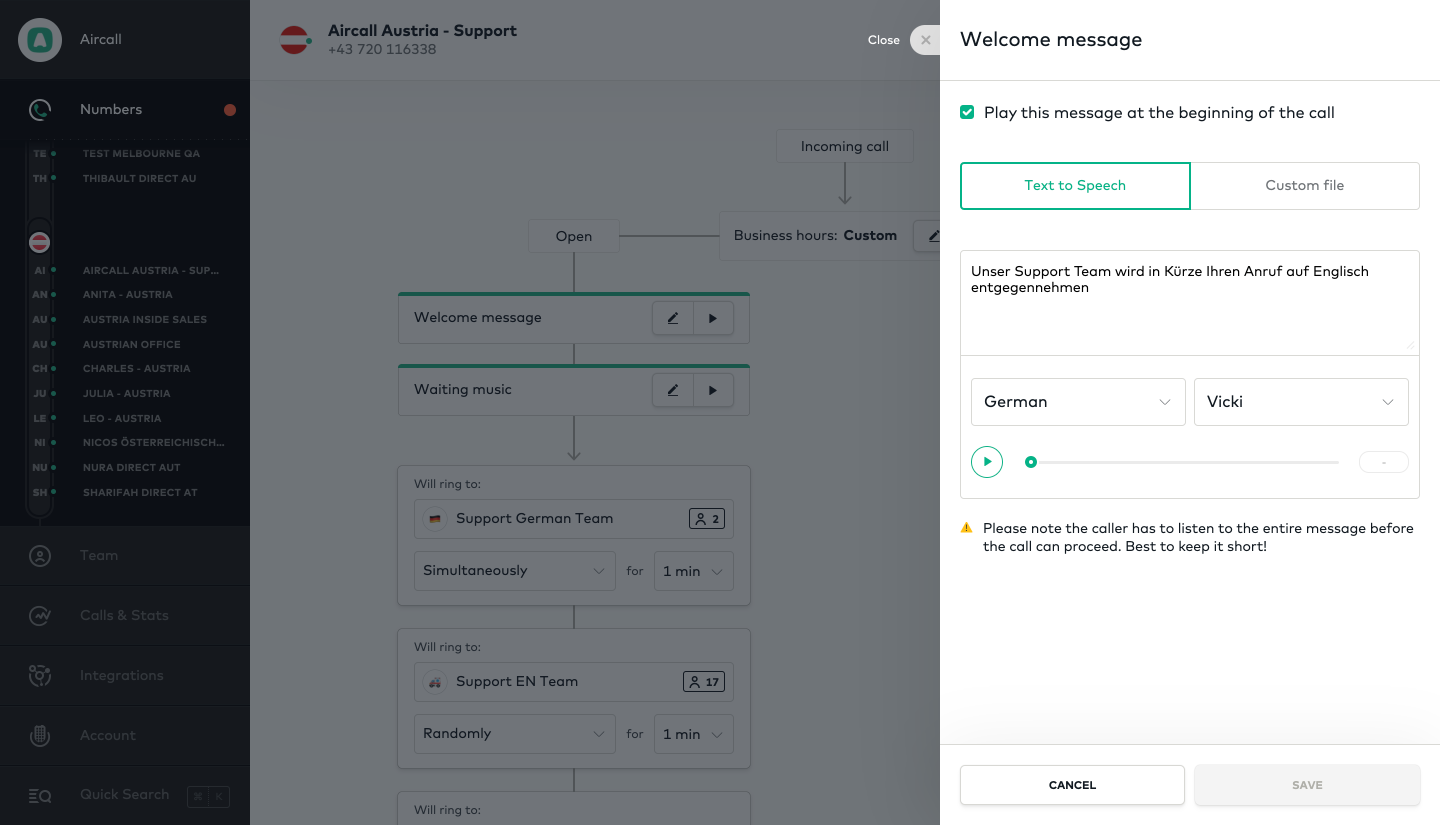Click the audio progress slider handle
The width and height of the screenshot is (1440, 825).
1031,462
